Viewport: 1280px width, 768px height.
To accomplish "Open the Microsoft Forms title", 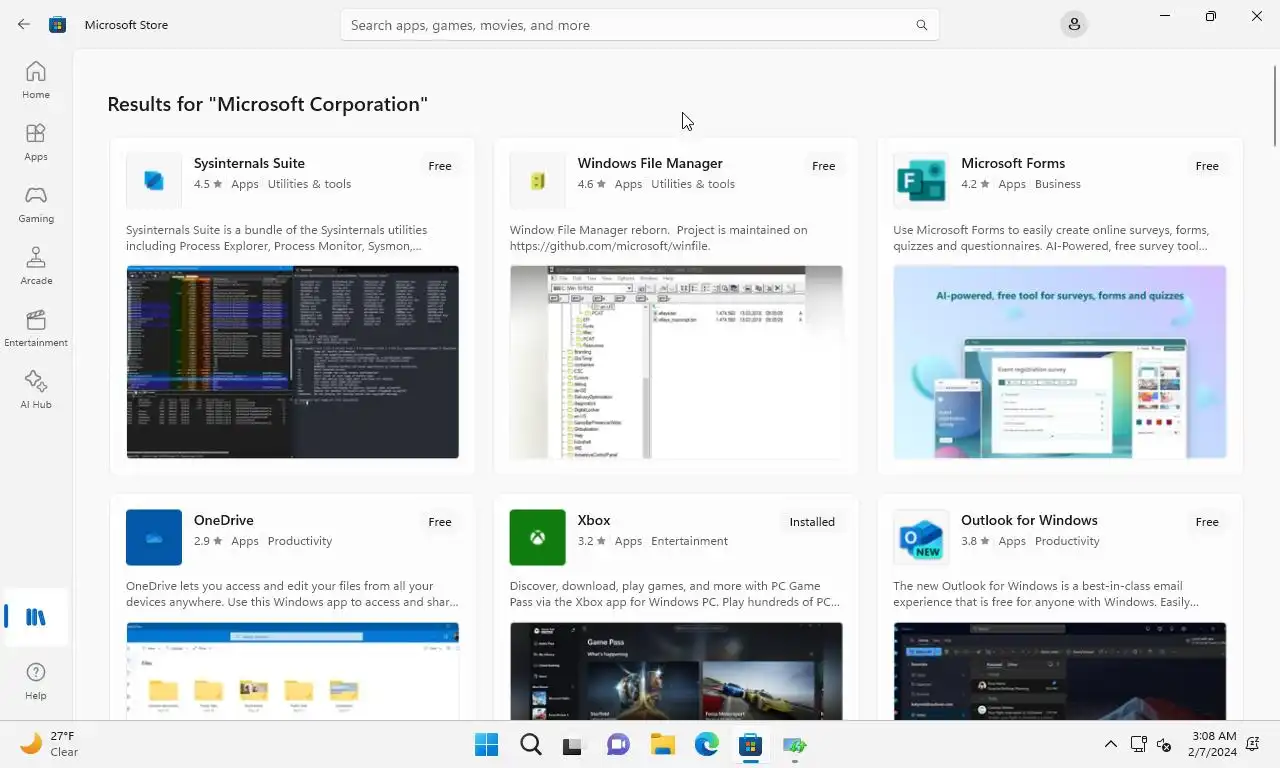I will [x=1013, y=163].
